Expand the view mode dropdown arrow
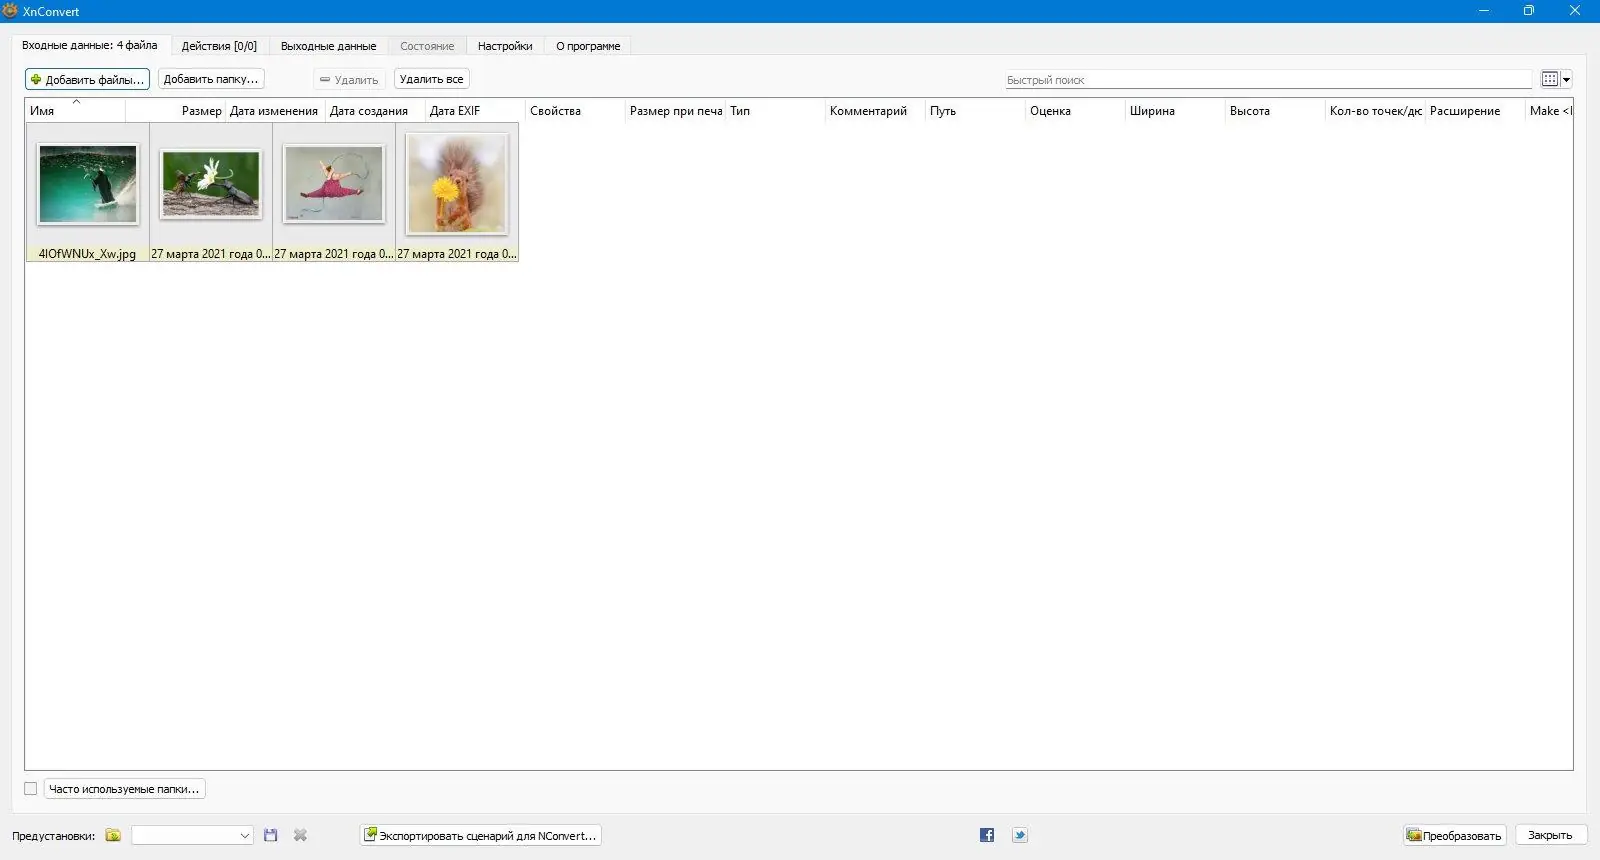Image resolution: width=1600 pixels, height=860 pixels. pyautogui.click(x=1566, y=79)
